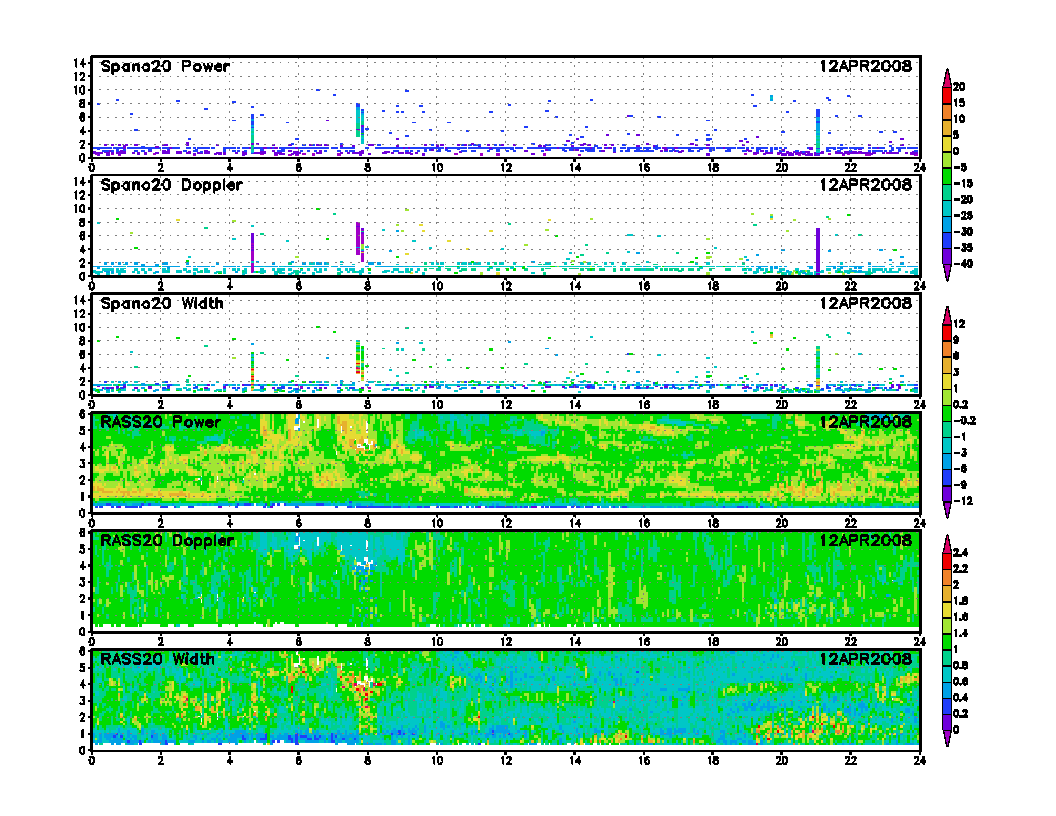The height and width of the screenshot is (816, 1056).
Task: Select the "RASS20 Doppler" panel title
Action: tap(167, 541)
